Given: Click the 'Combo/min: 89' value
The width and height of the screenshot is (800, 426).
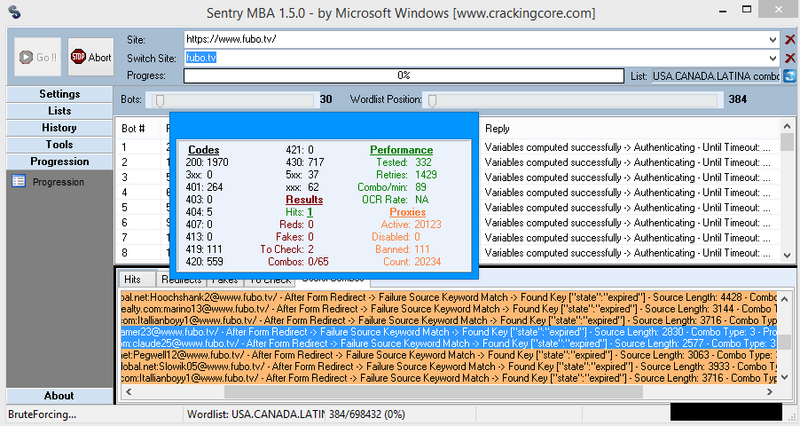Looking at the screenshot, I should [x=392, y=187].
